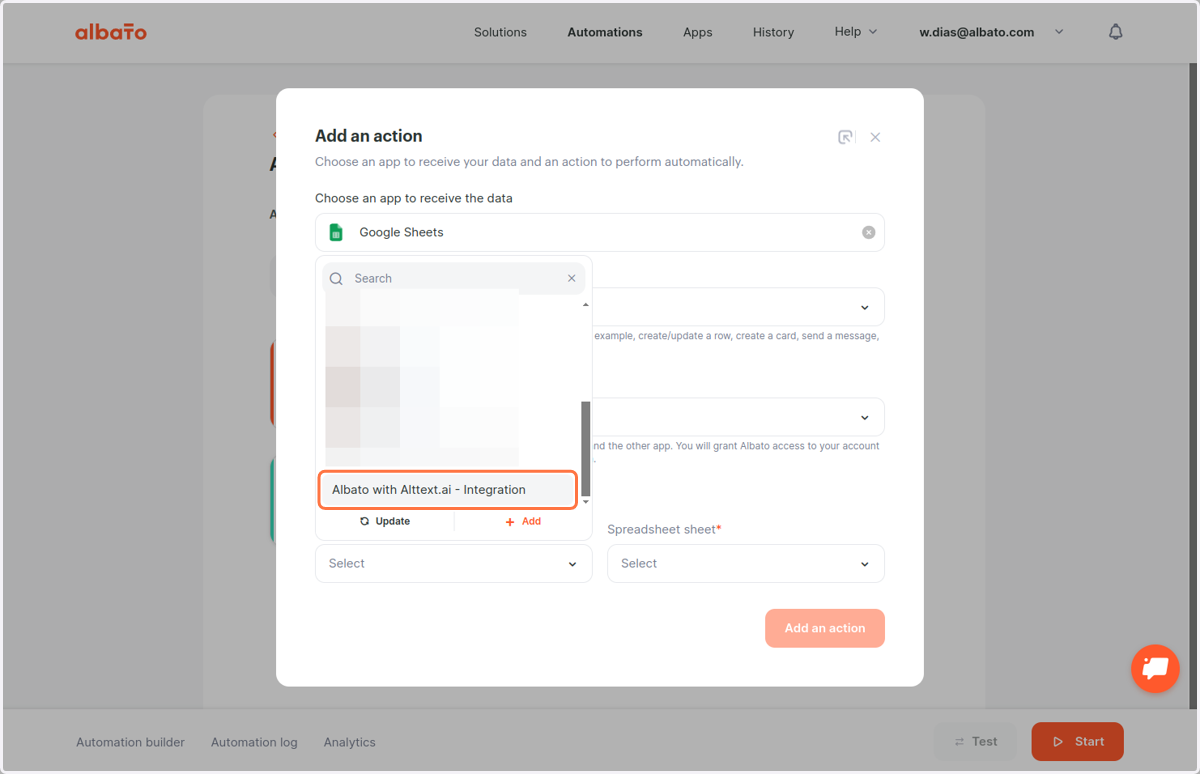Viewport: 1200px width, 774px height.
Task: Click the Albato logo
Action: click(111, 32)
